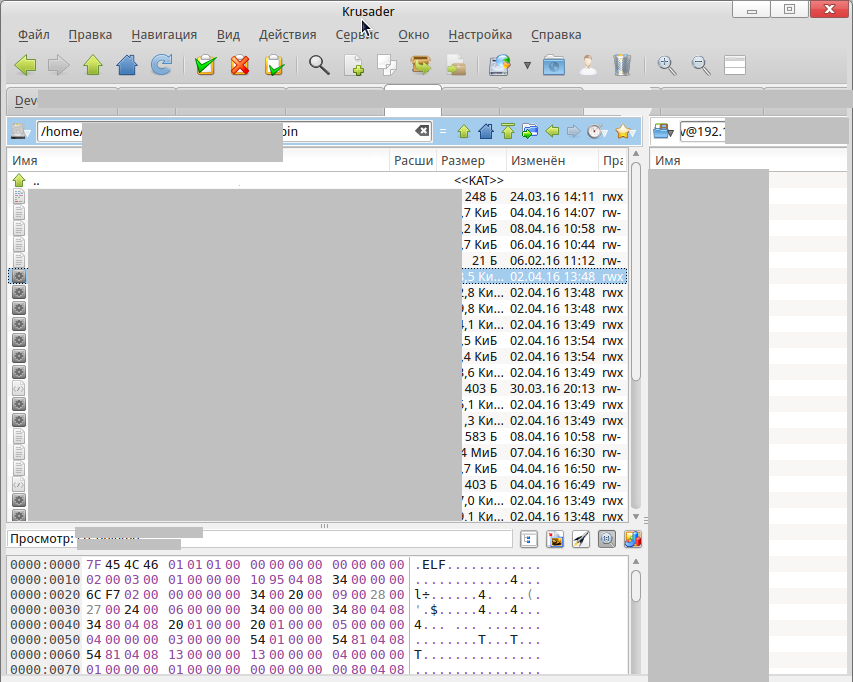
Task: Open the Настройка menu
Action: 480,35
